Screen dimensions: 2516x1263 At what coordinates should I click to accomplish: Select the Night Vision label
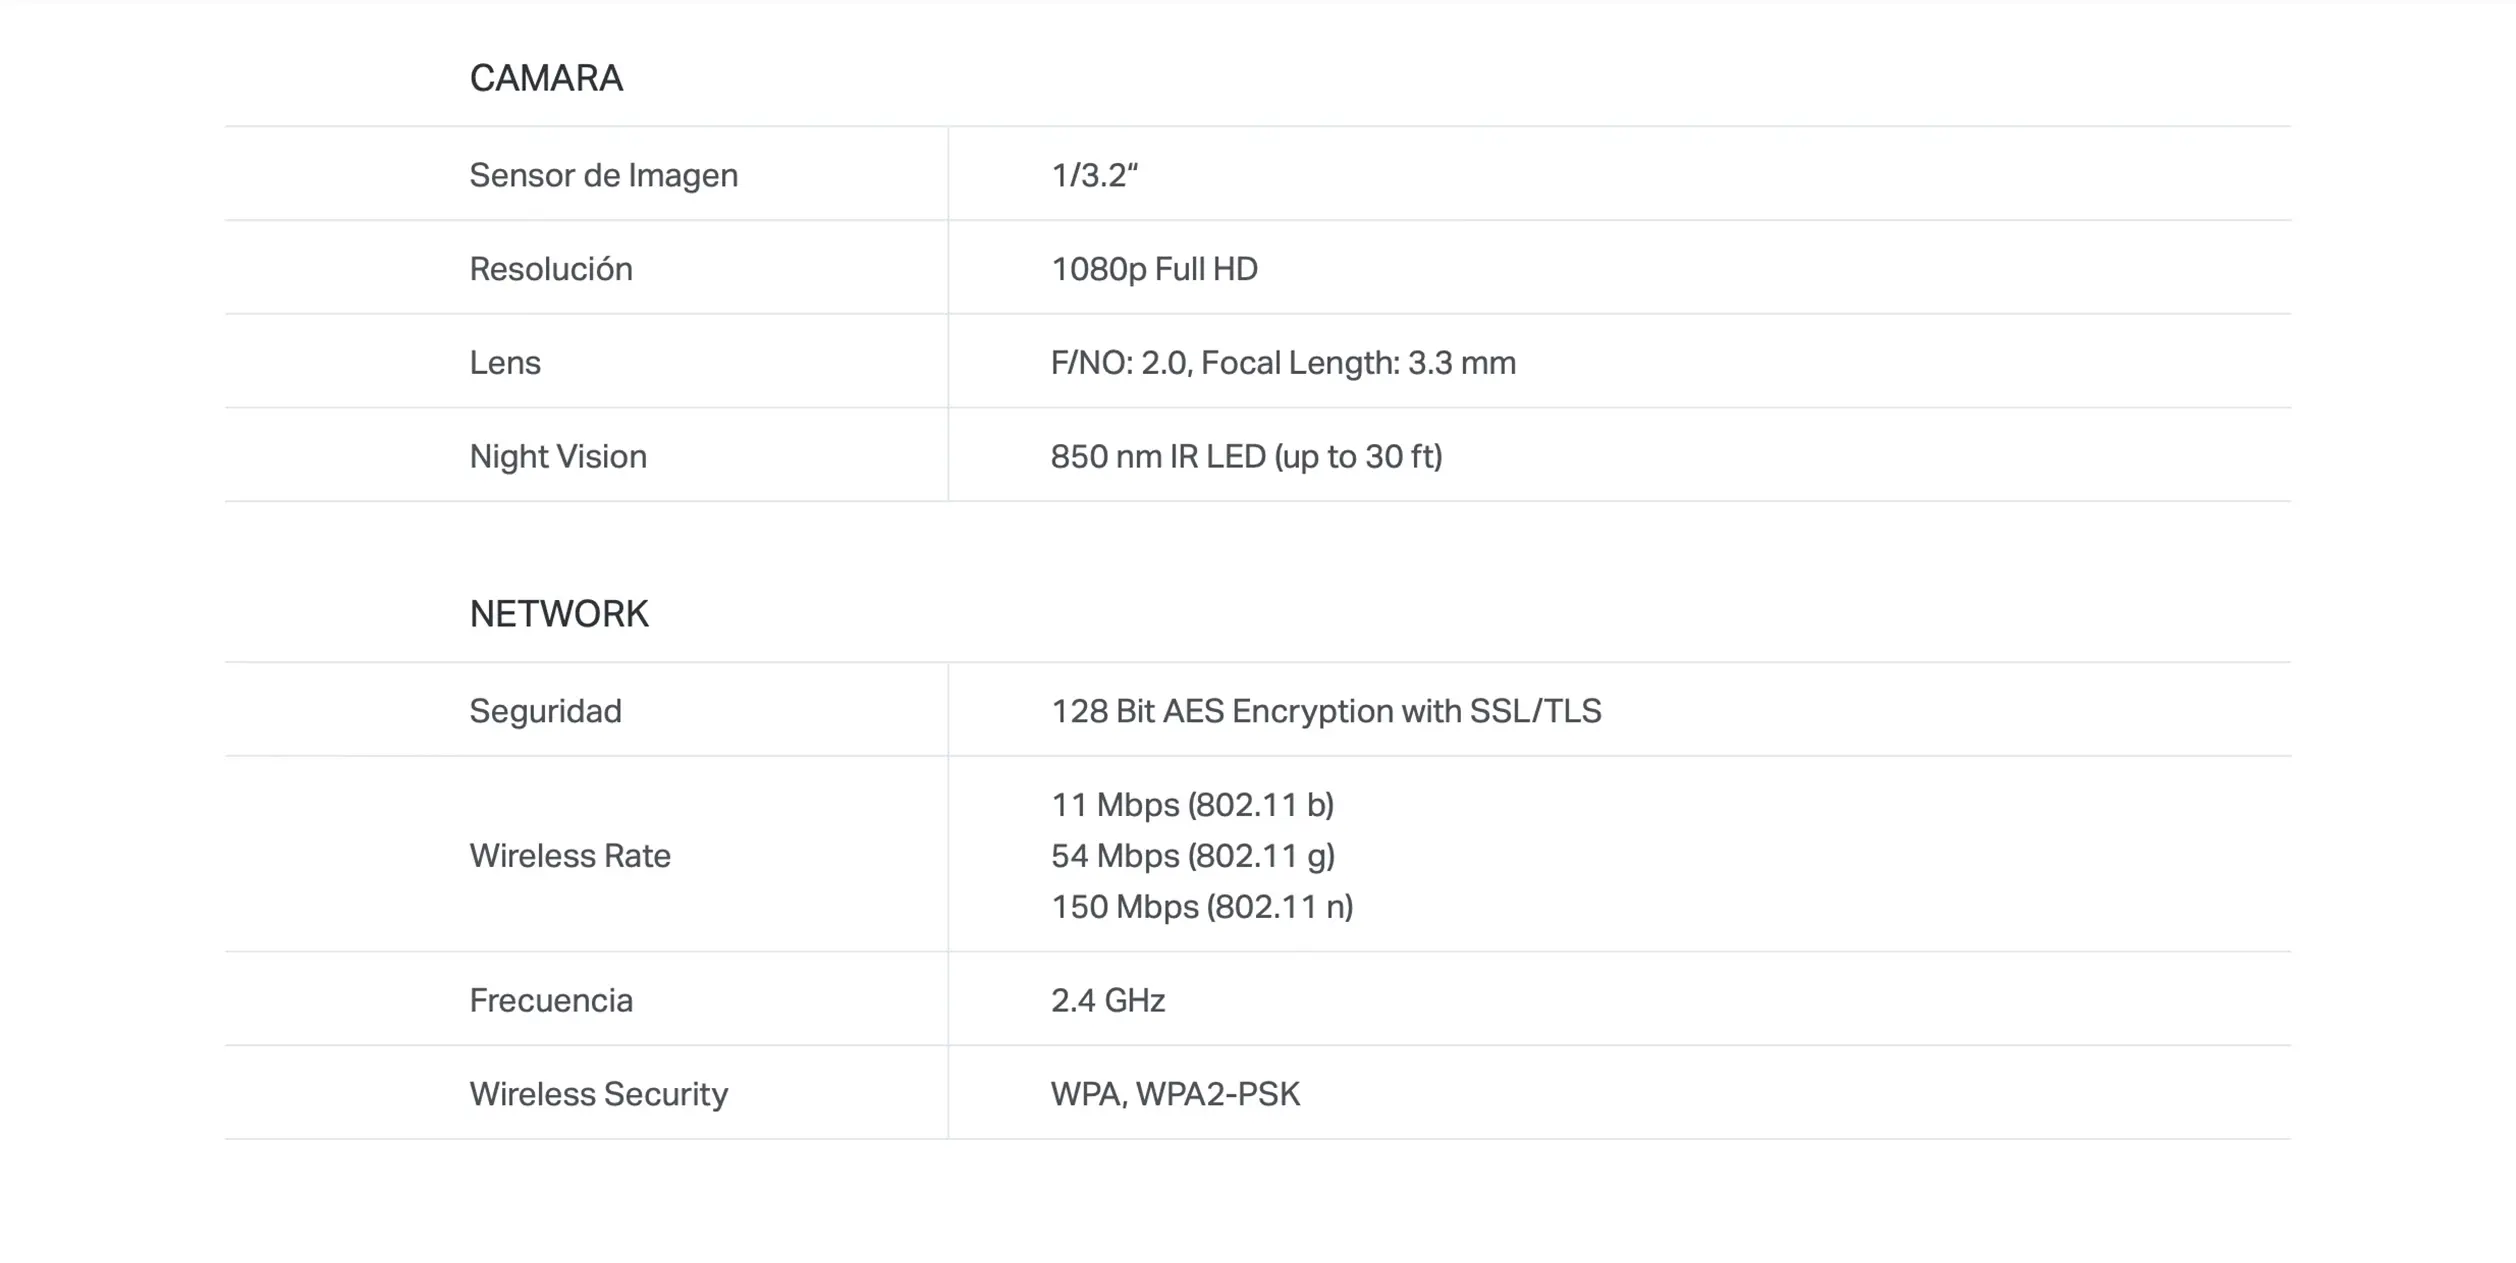click(558, 456)
